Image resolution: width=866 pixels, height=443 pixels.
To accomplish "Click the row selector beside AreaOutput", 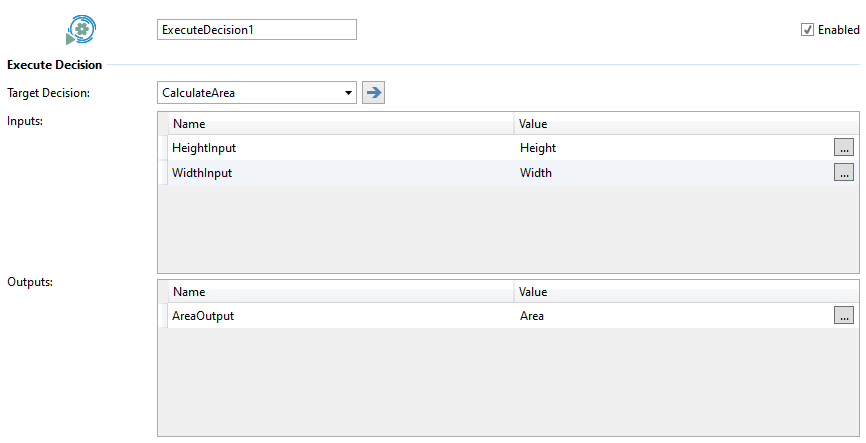I will [163, 316].
